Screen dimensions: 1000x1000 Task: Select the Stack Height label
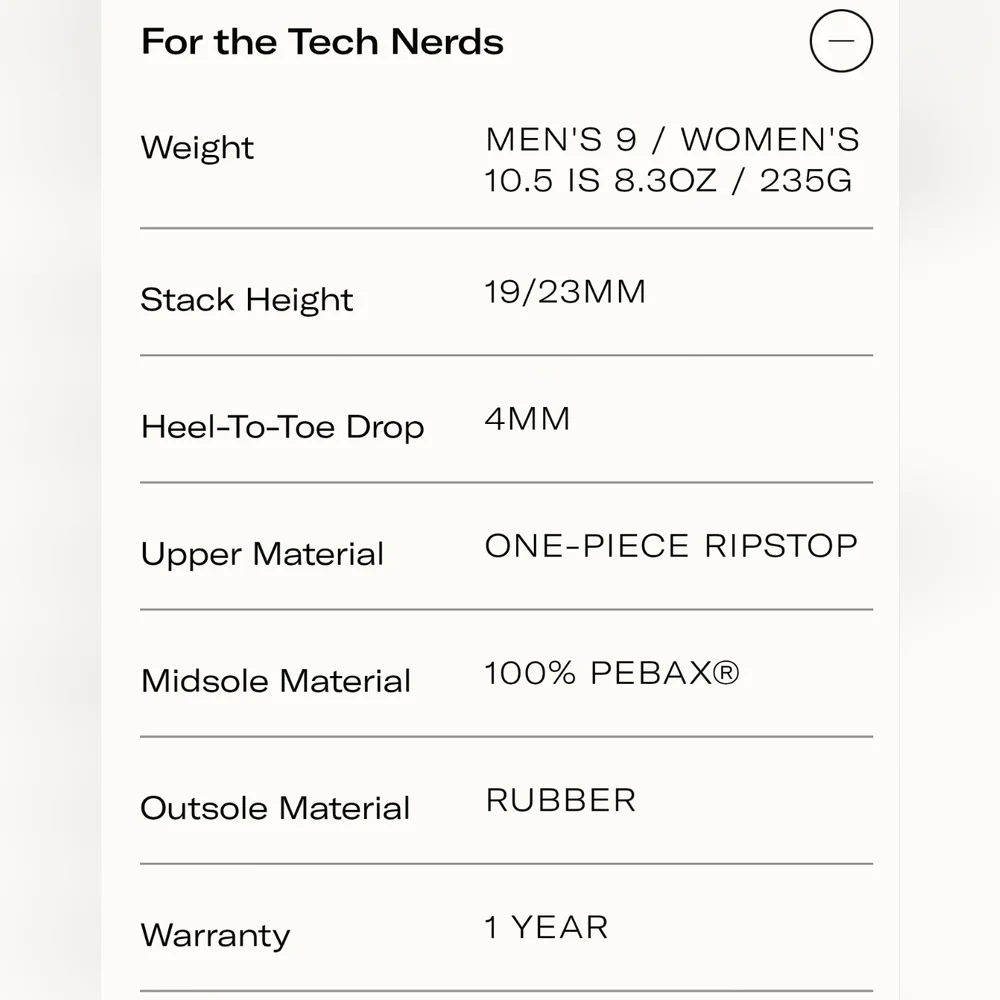point(247,300)
